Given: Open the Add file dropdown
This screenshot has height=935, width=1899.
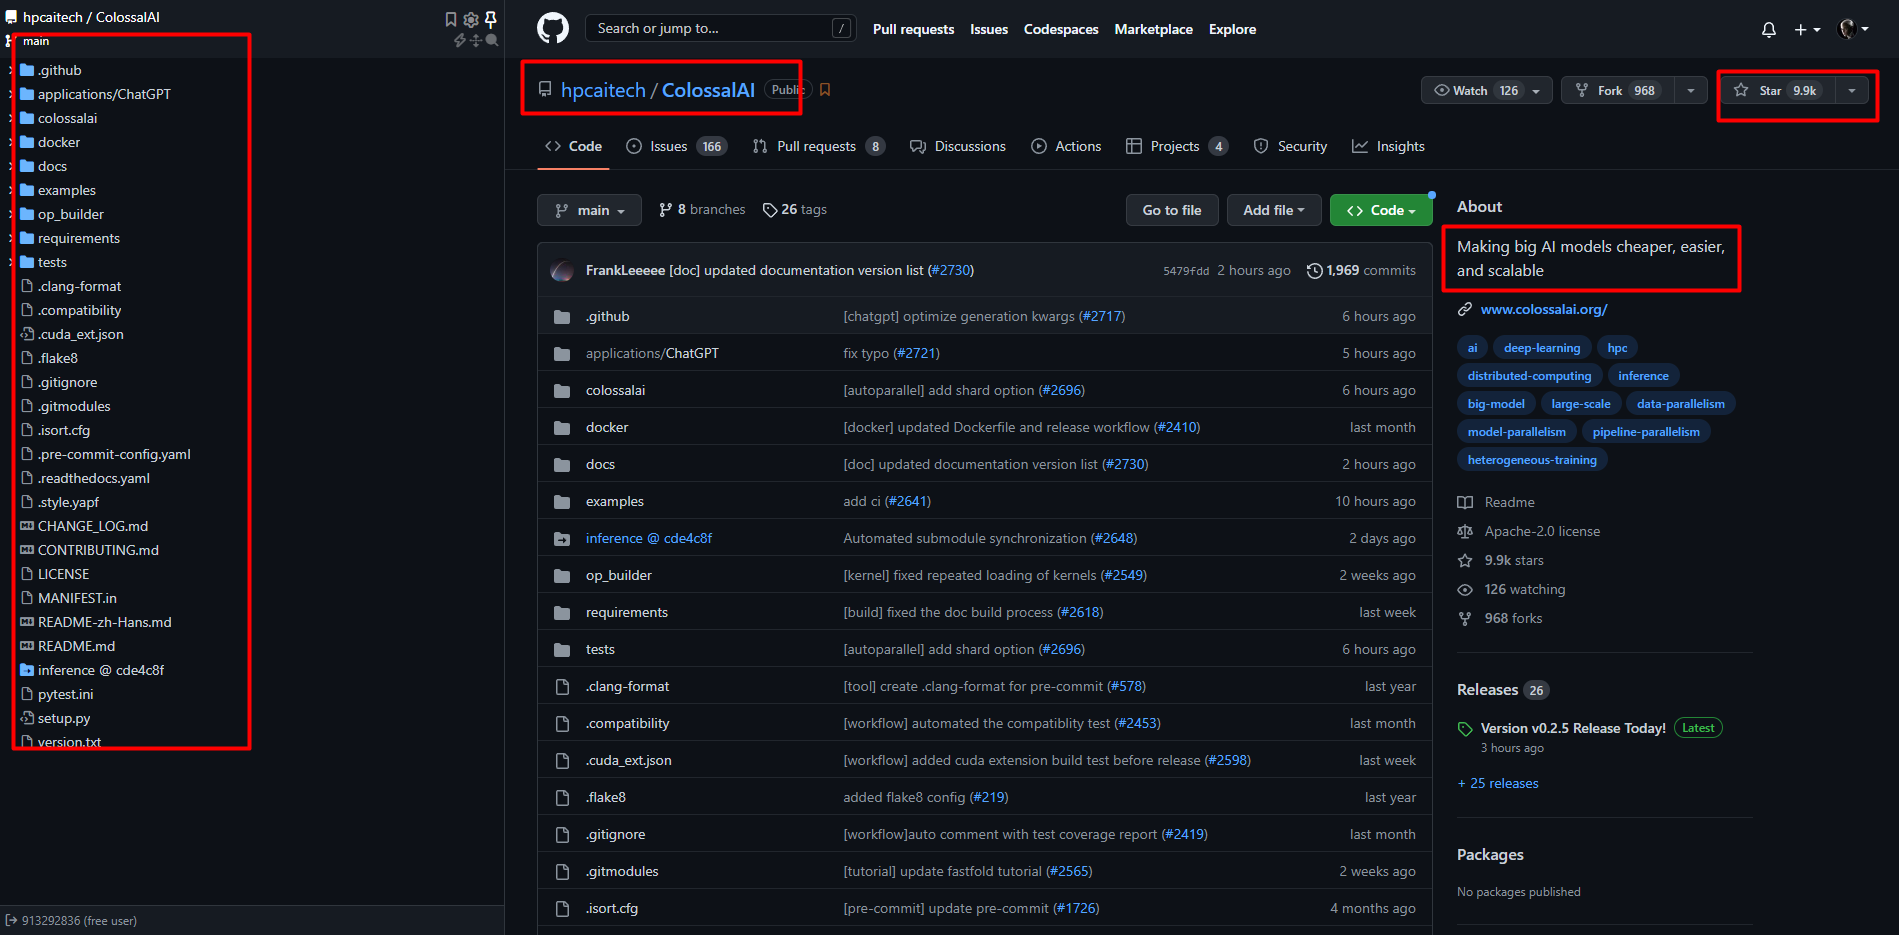Looking at the screenshot, I should click(1274, 210).
